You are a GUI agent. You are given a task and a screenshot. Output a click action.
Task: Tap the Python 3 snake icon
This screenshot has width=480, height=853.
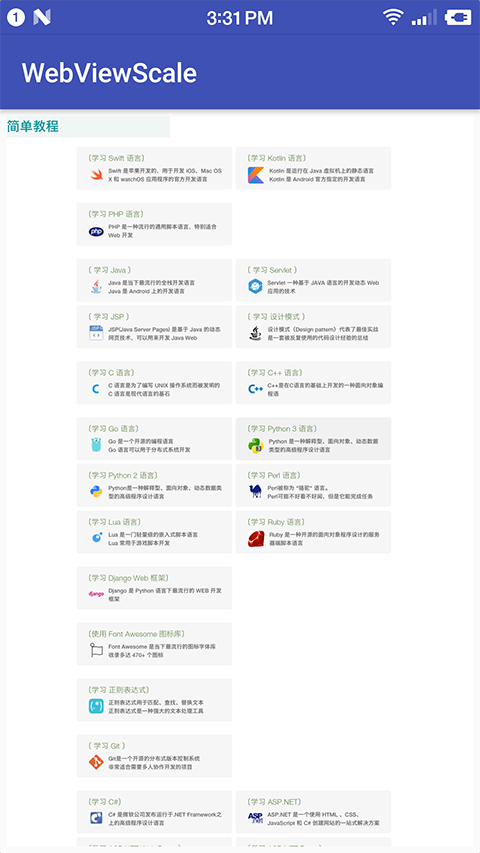coord(256,446)
